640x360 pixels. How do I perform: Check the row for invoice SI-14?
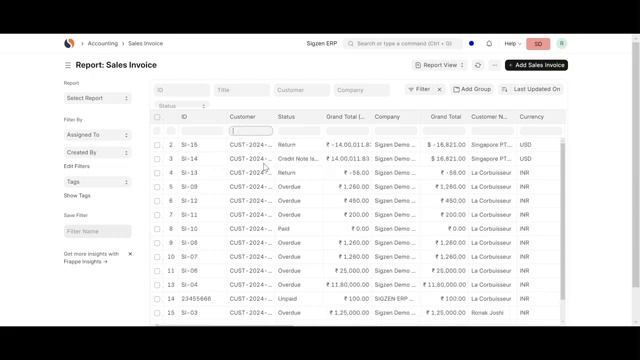point(157,159)
